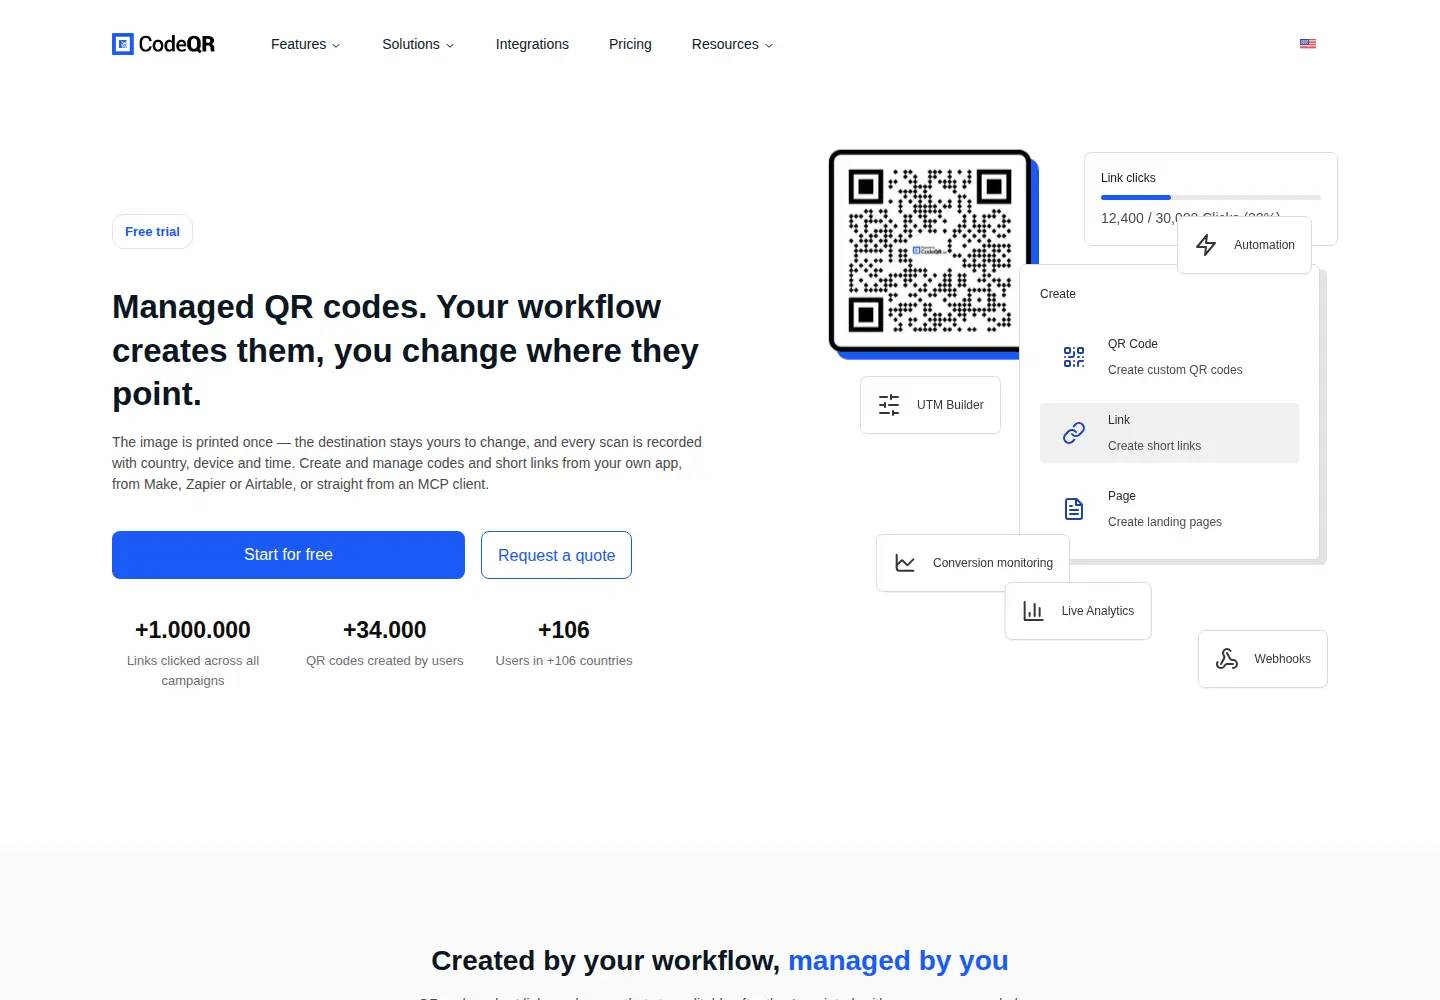The height and width of the screenshot is (1000, 1440).
Task: Go to the Pricing page
Action: [x=630, y=44]
